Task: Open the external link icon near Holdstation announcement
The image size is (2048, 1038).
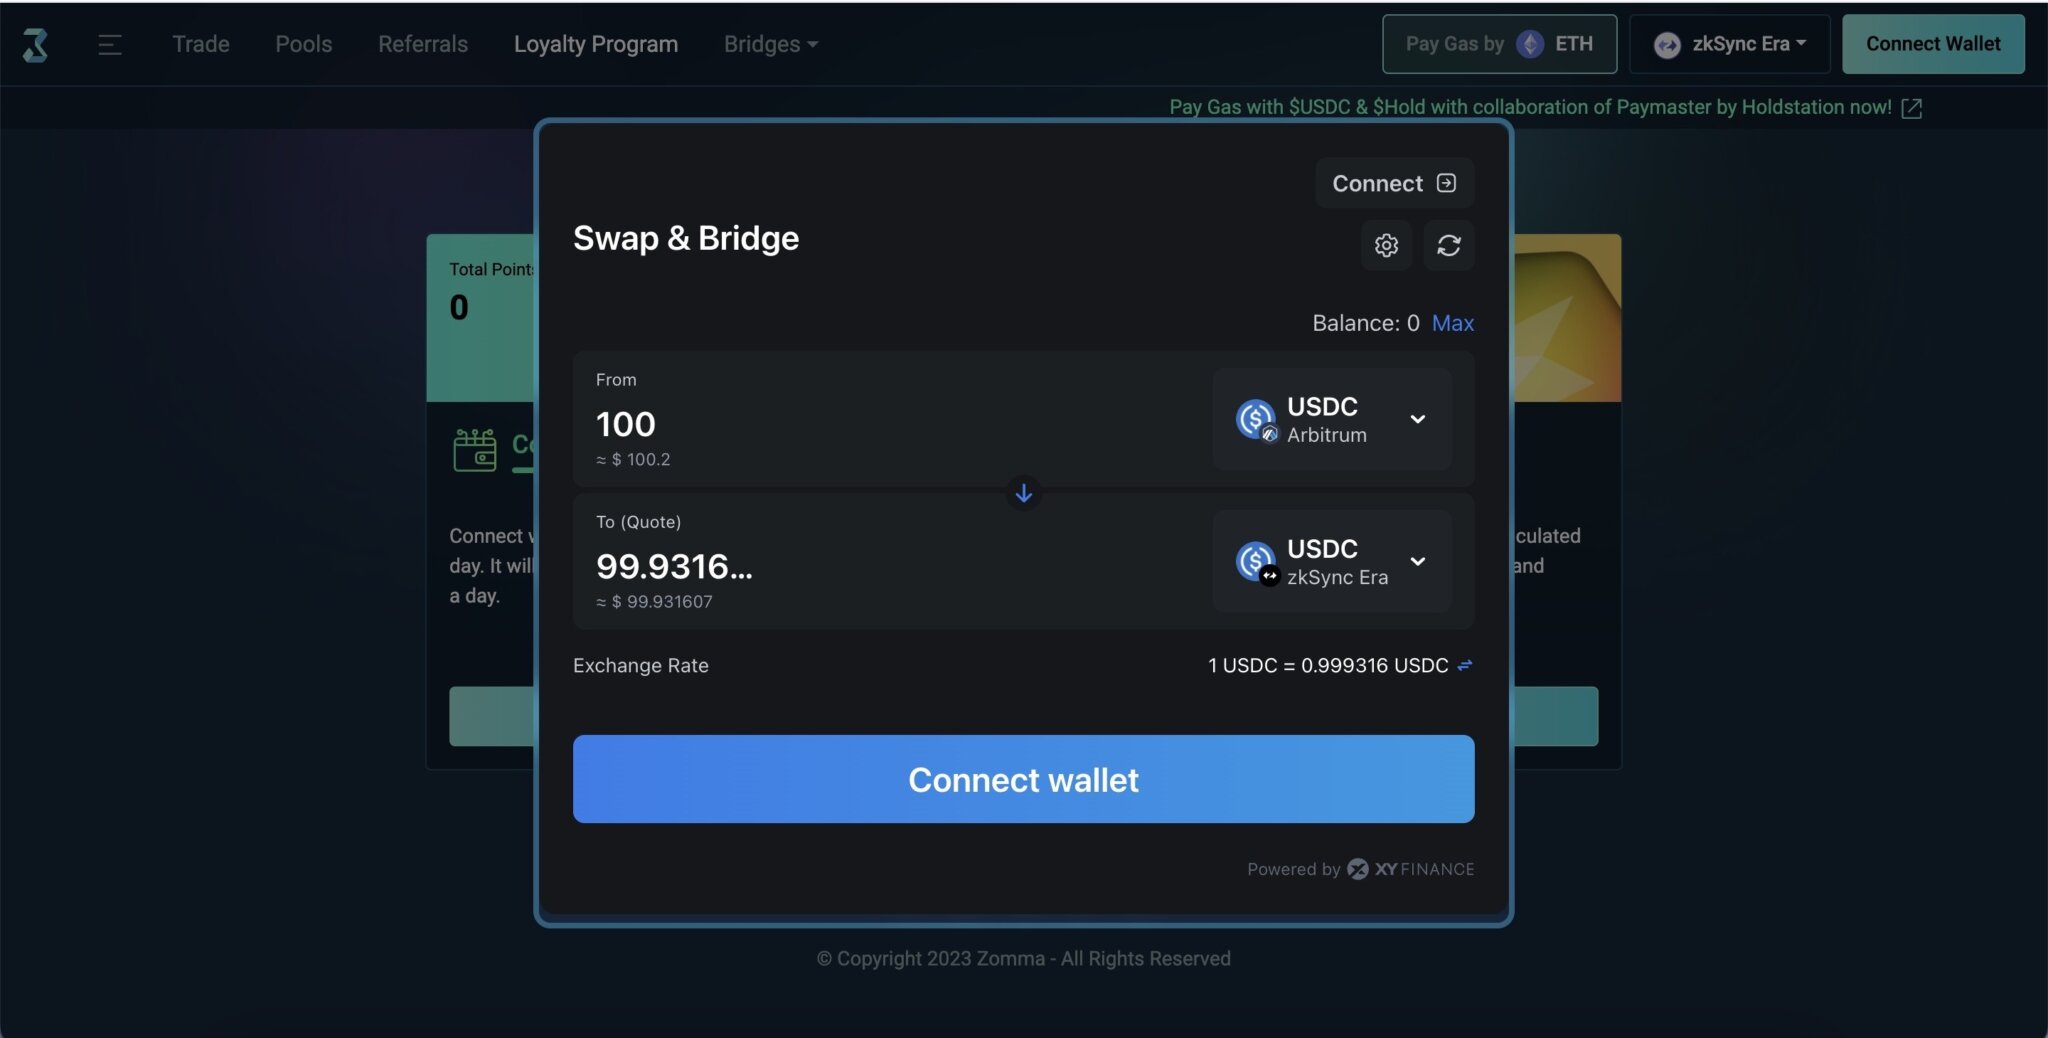Action: pyautogui.click(x=1911, y=107)
